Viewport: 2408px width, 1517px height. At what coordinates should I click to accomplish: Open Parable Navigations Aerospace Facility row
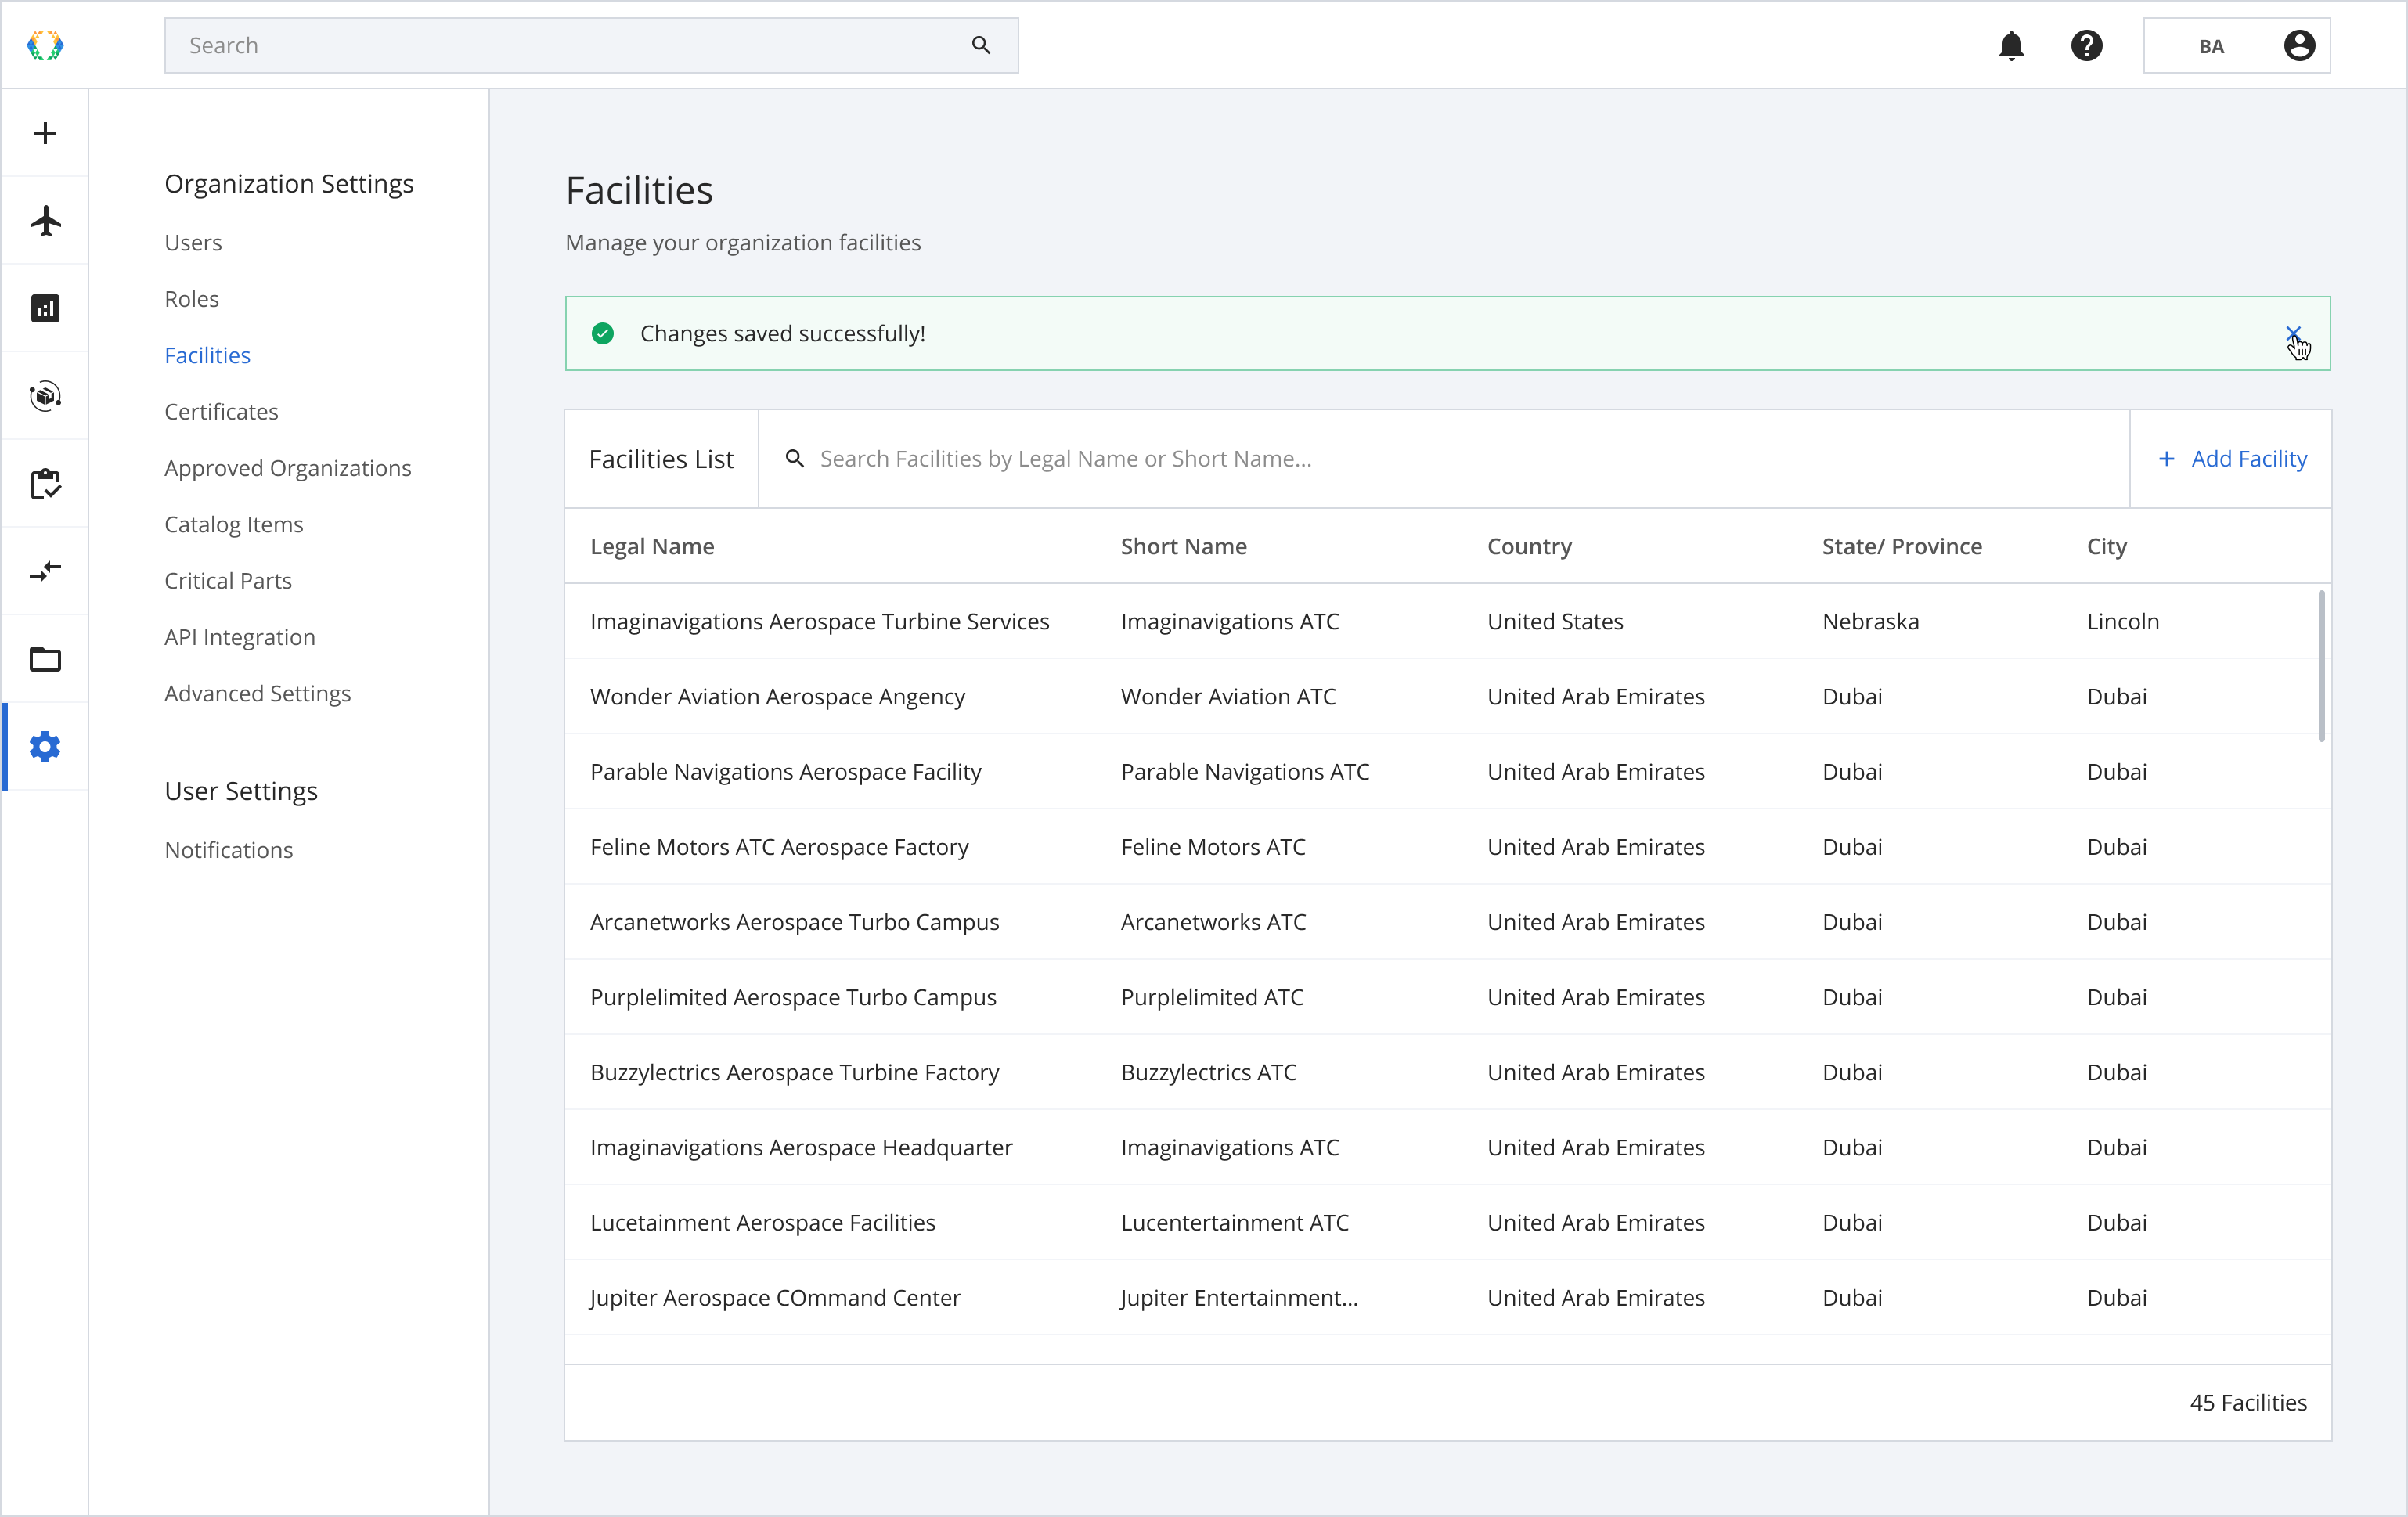[1448, 771]
